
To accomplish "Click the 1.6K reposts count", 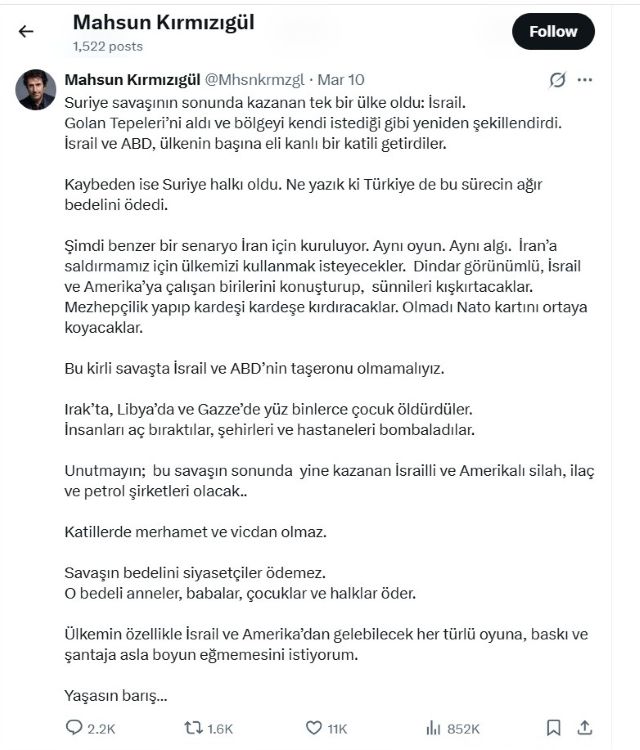I will coord(223,728).
